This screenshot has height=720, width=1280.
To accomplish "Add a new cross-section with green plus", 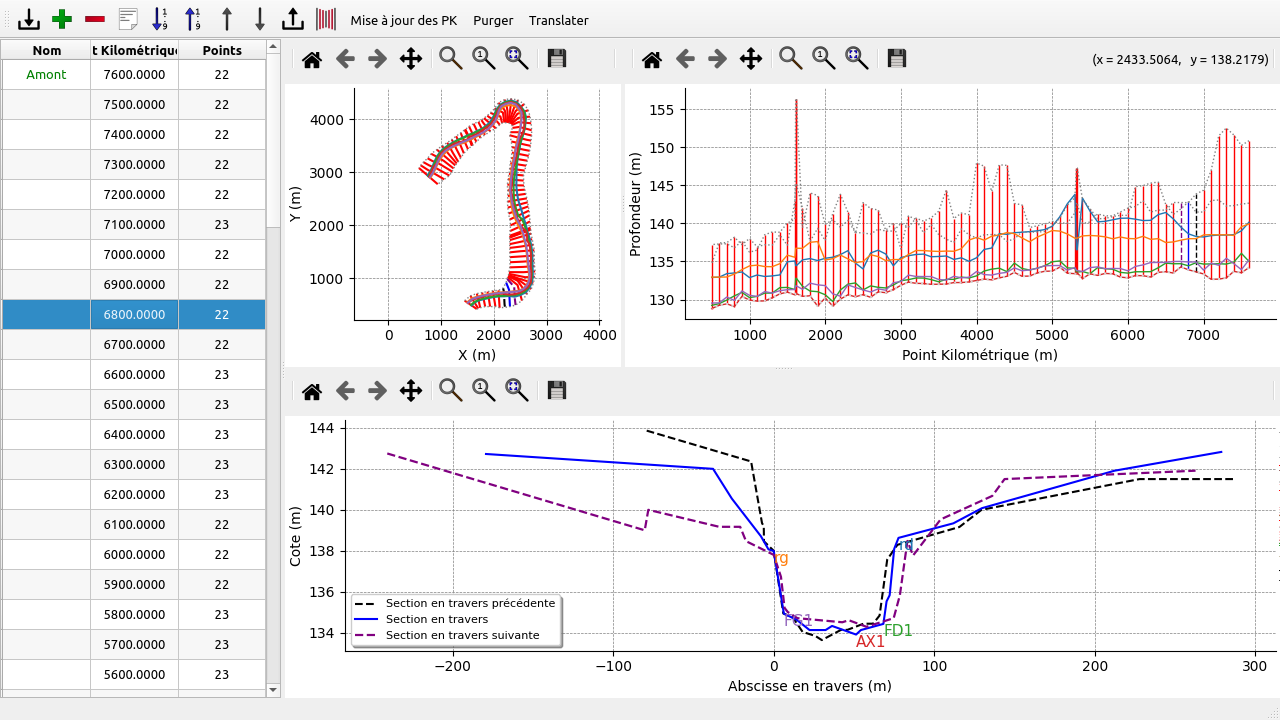I will pos(62,19).
